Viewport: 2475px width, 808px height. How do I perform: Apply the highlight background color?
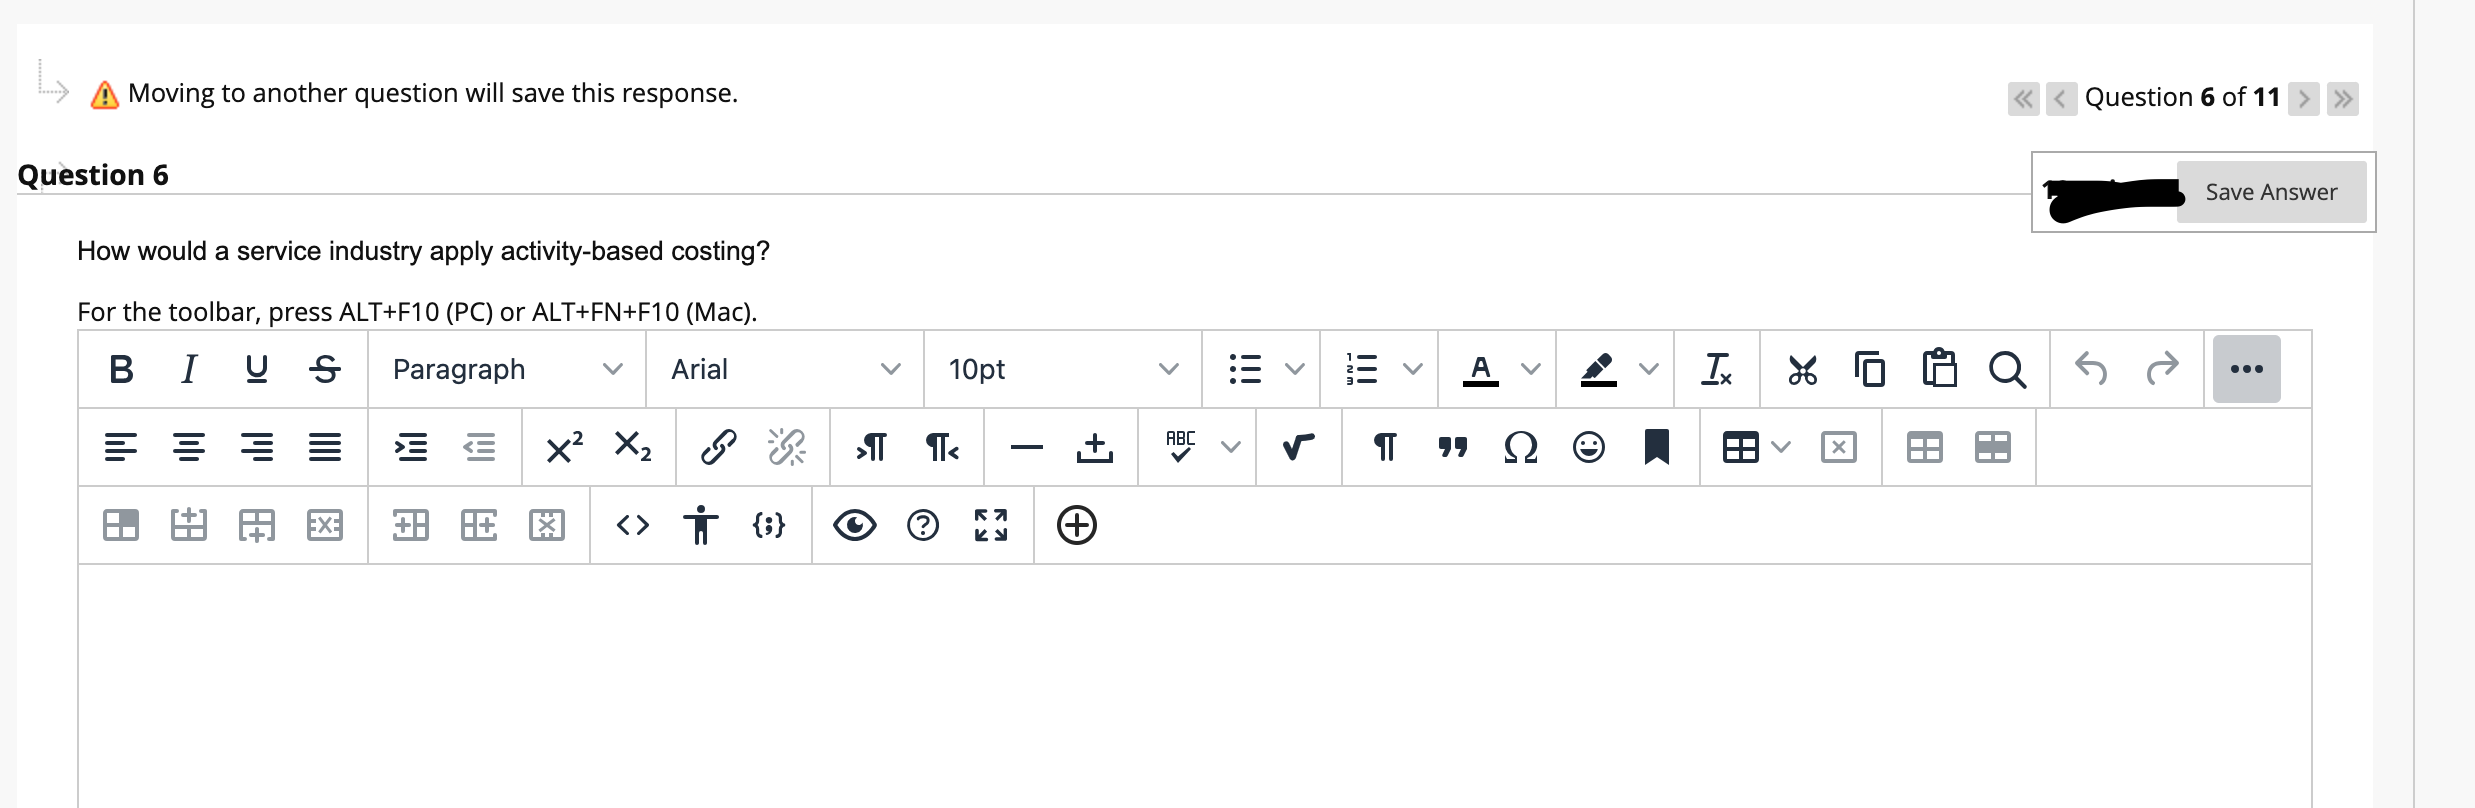tap(1599, 369)
